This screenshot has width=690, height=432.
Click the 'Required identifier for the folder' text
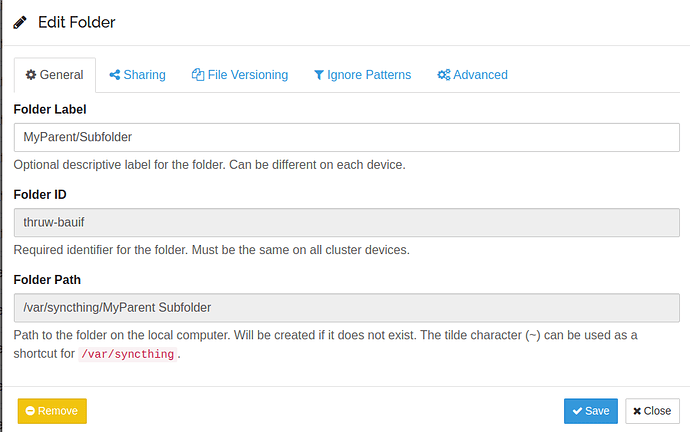click(x=212, y=250)
